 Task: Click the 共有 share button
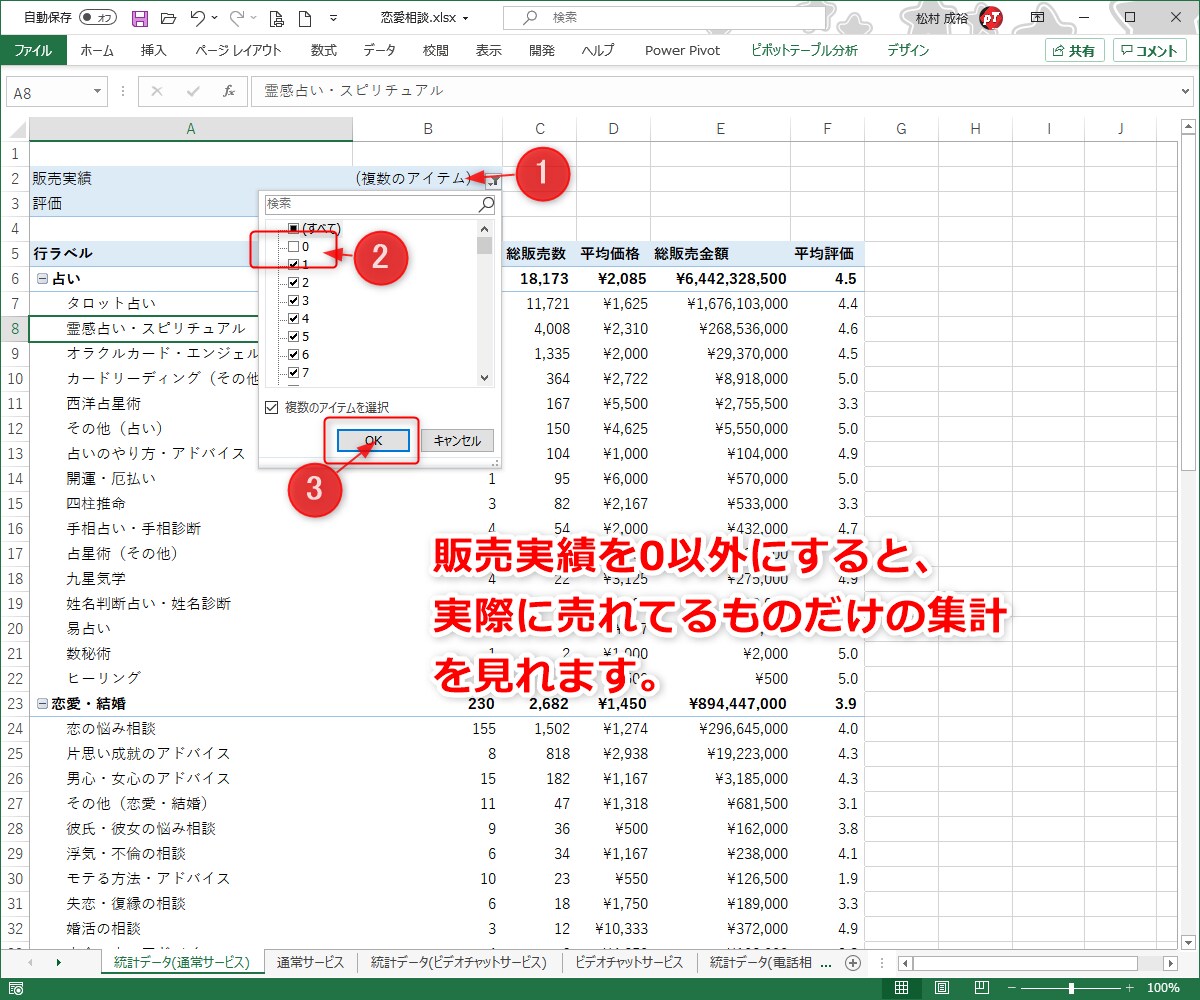1074,50
